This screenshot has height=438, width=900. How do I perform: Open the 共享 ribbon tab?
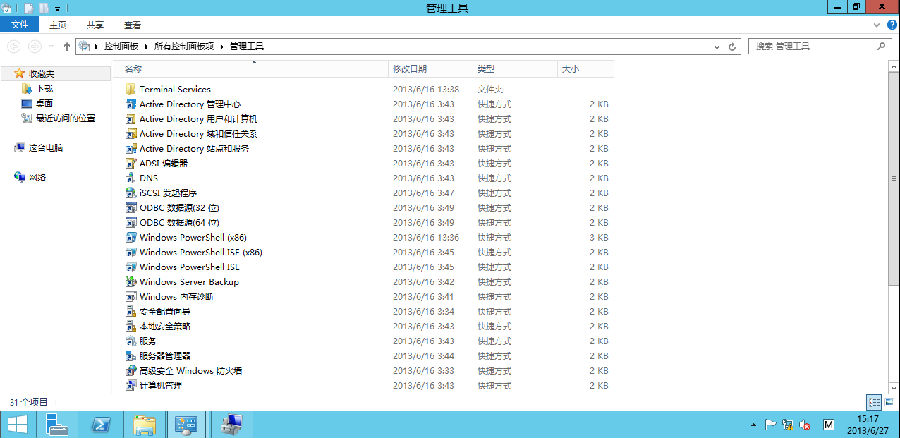(95, 25)
